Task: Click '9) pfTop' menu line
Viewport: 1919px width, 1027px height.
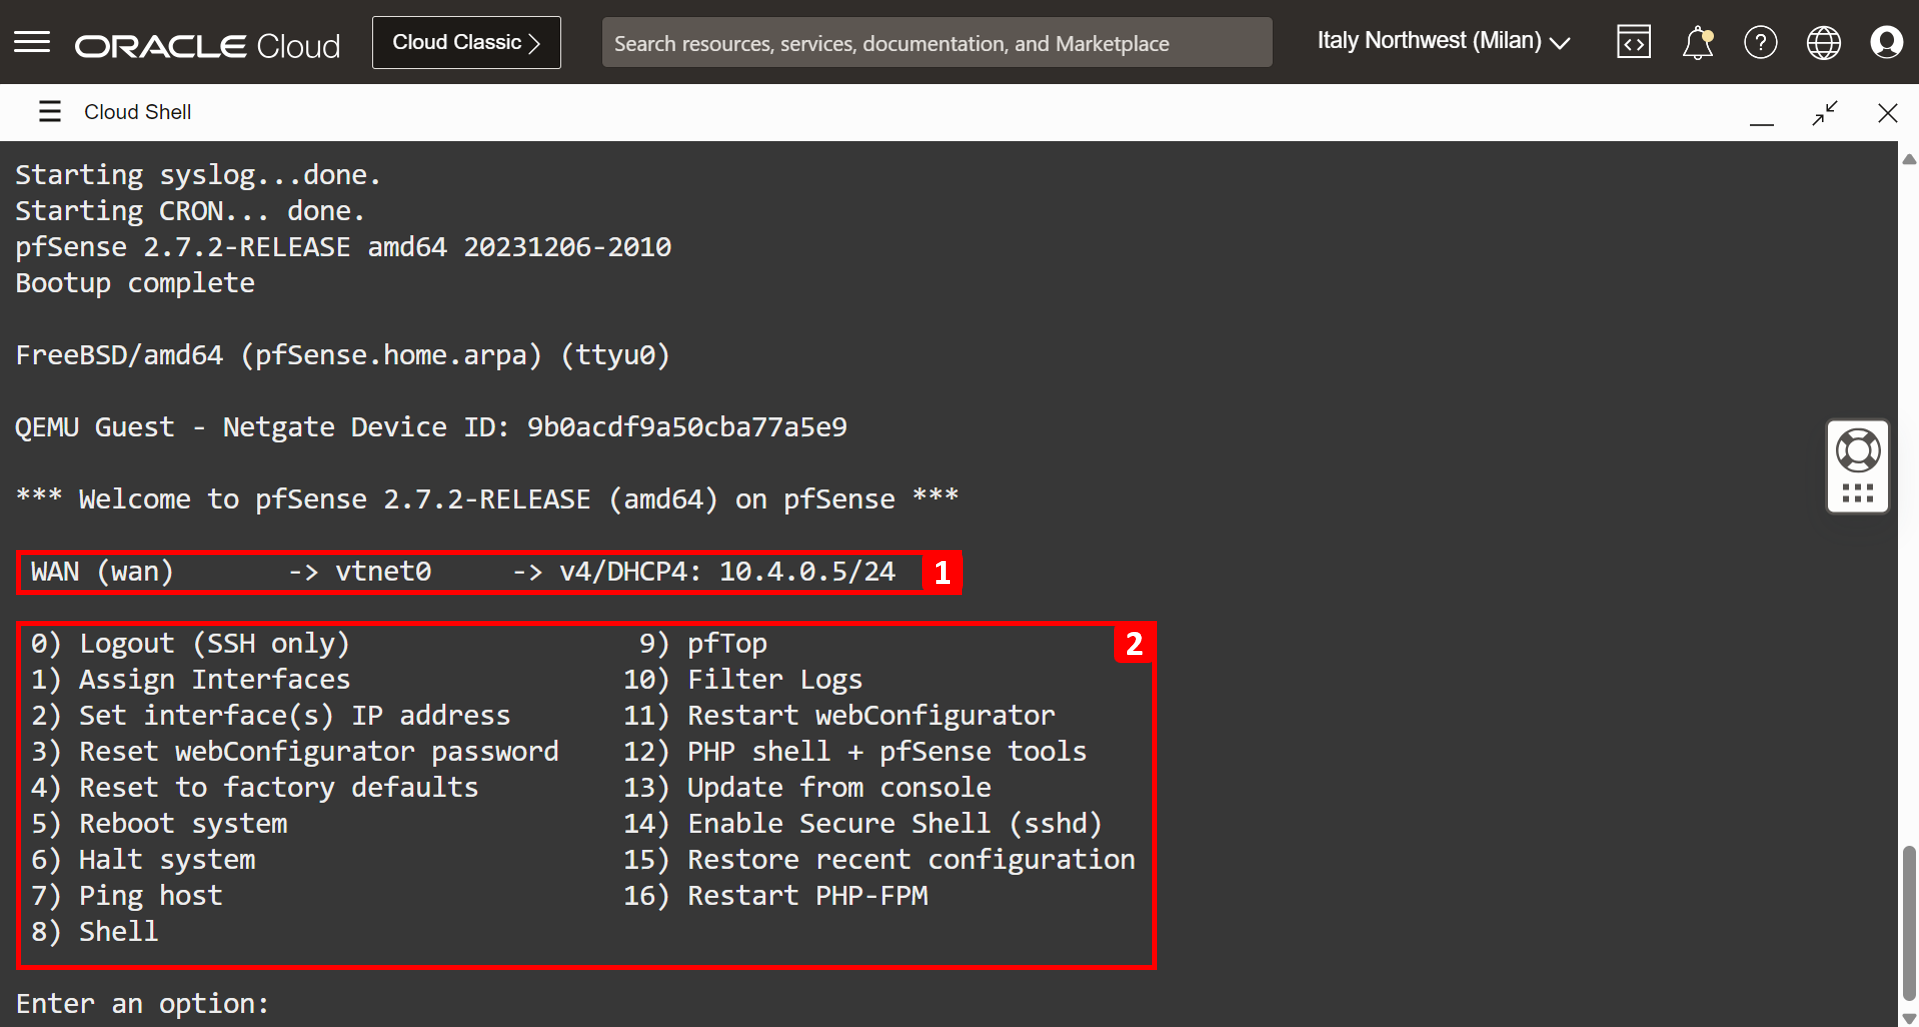Action: click(703, 643)
